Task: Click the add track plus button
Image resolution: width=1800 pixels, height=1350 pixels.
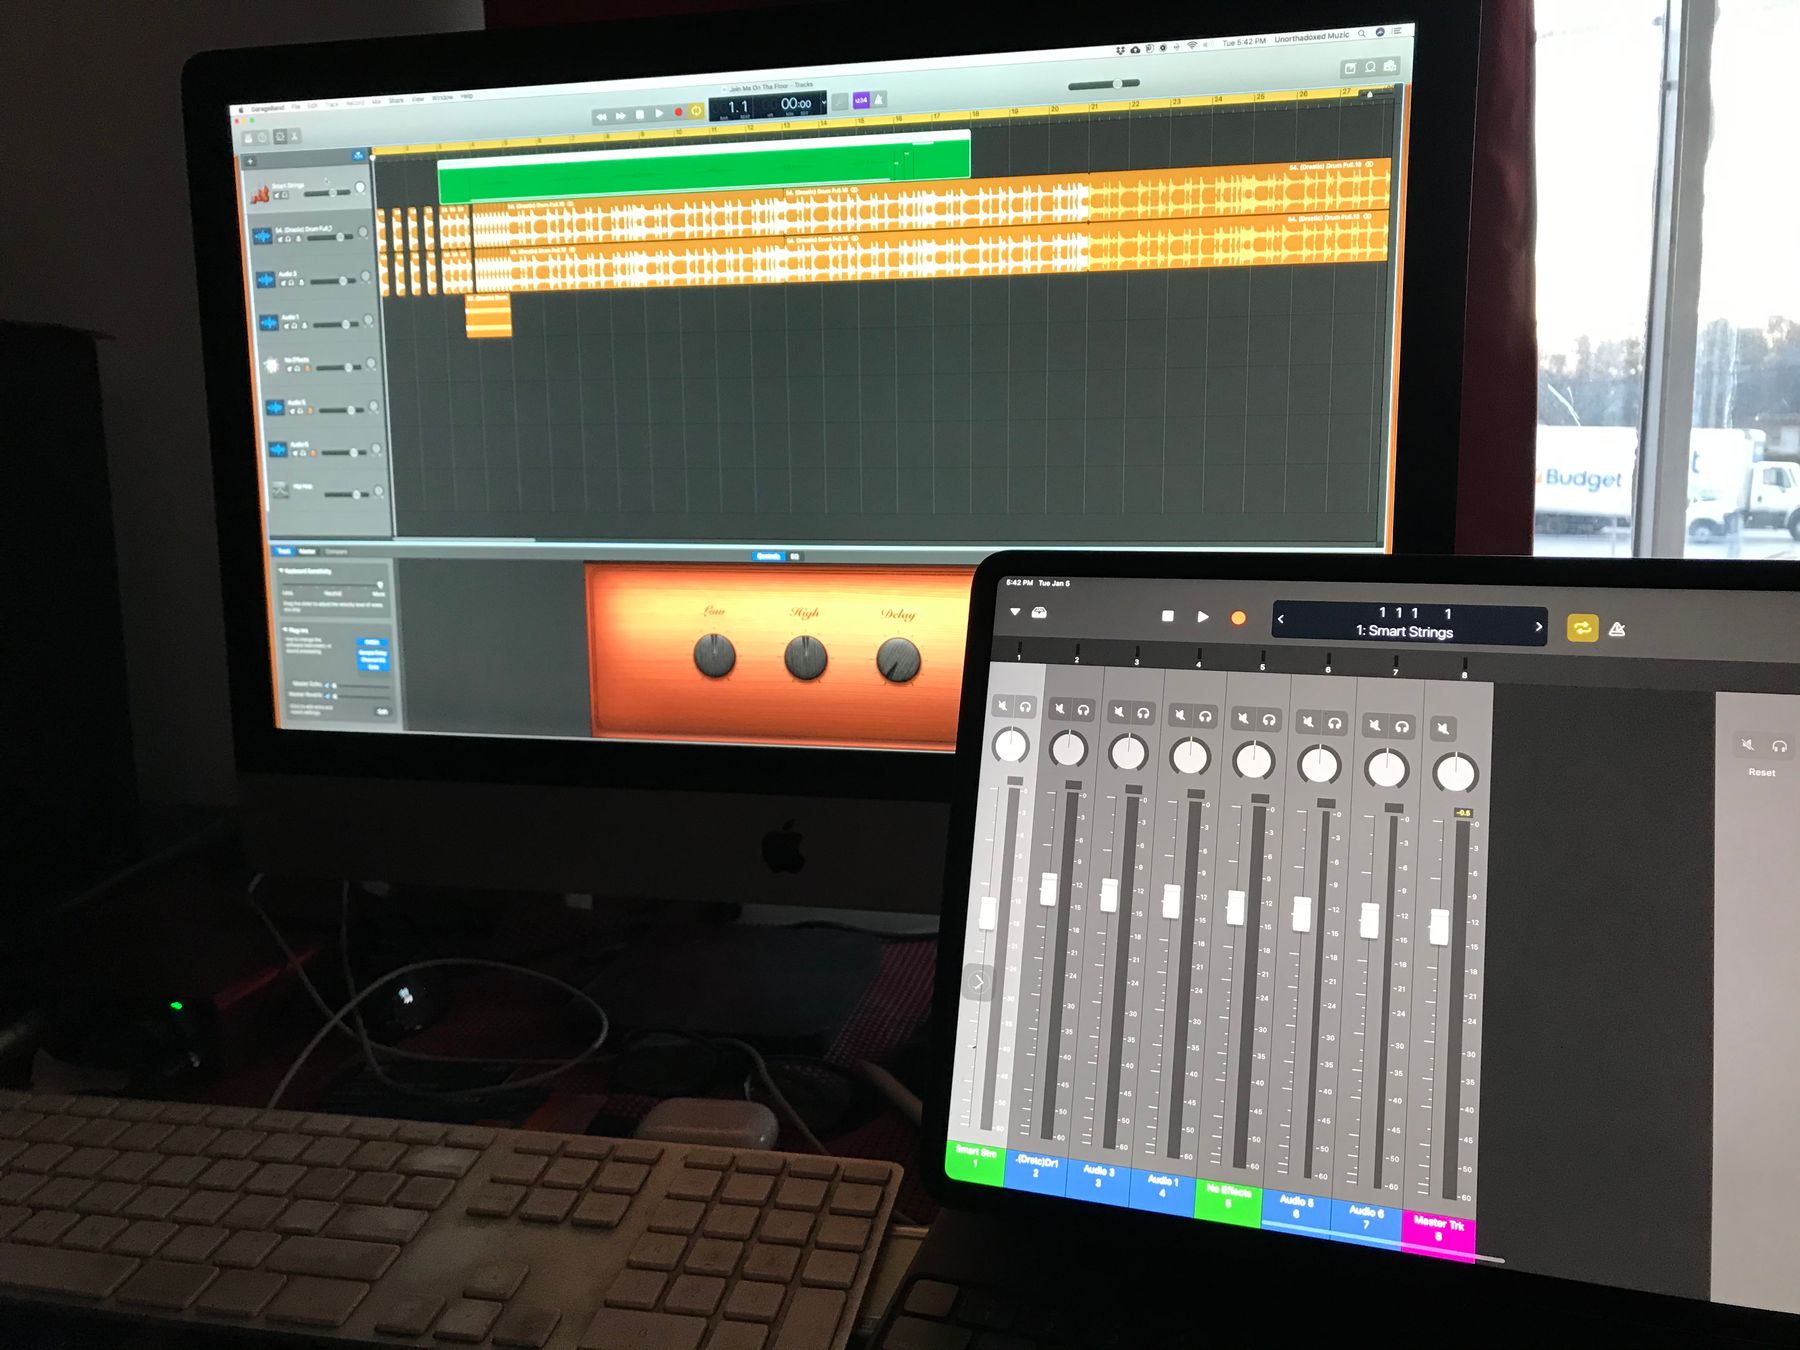Action: (x=251, y=161)
